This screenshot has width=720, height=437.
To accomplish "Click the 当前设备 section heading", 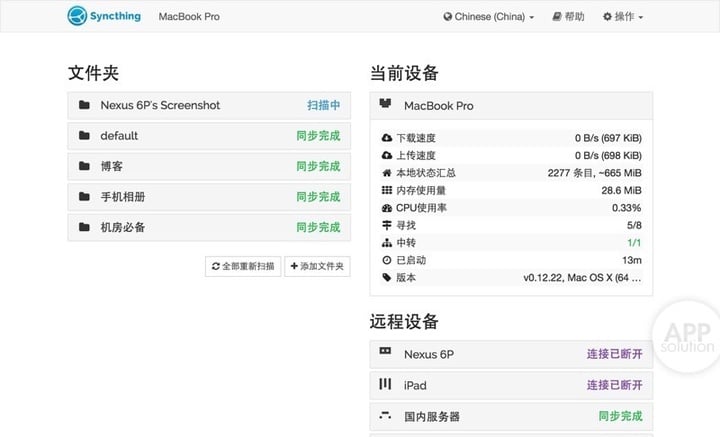I will click(x=404, y=73).
